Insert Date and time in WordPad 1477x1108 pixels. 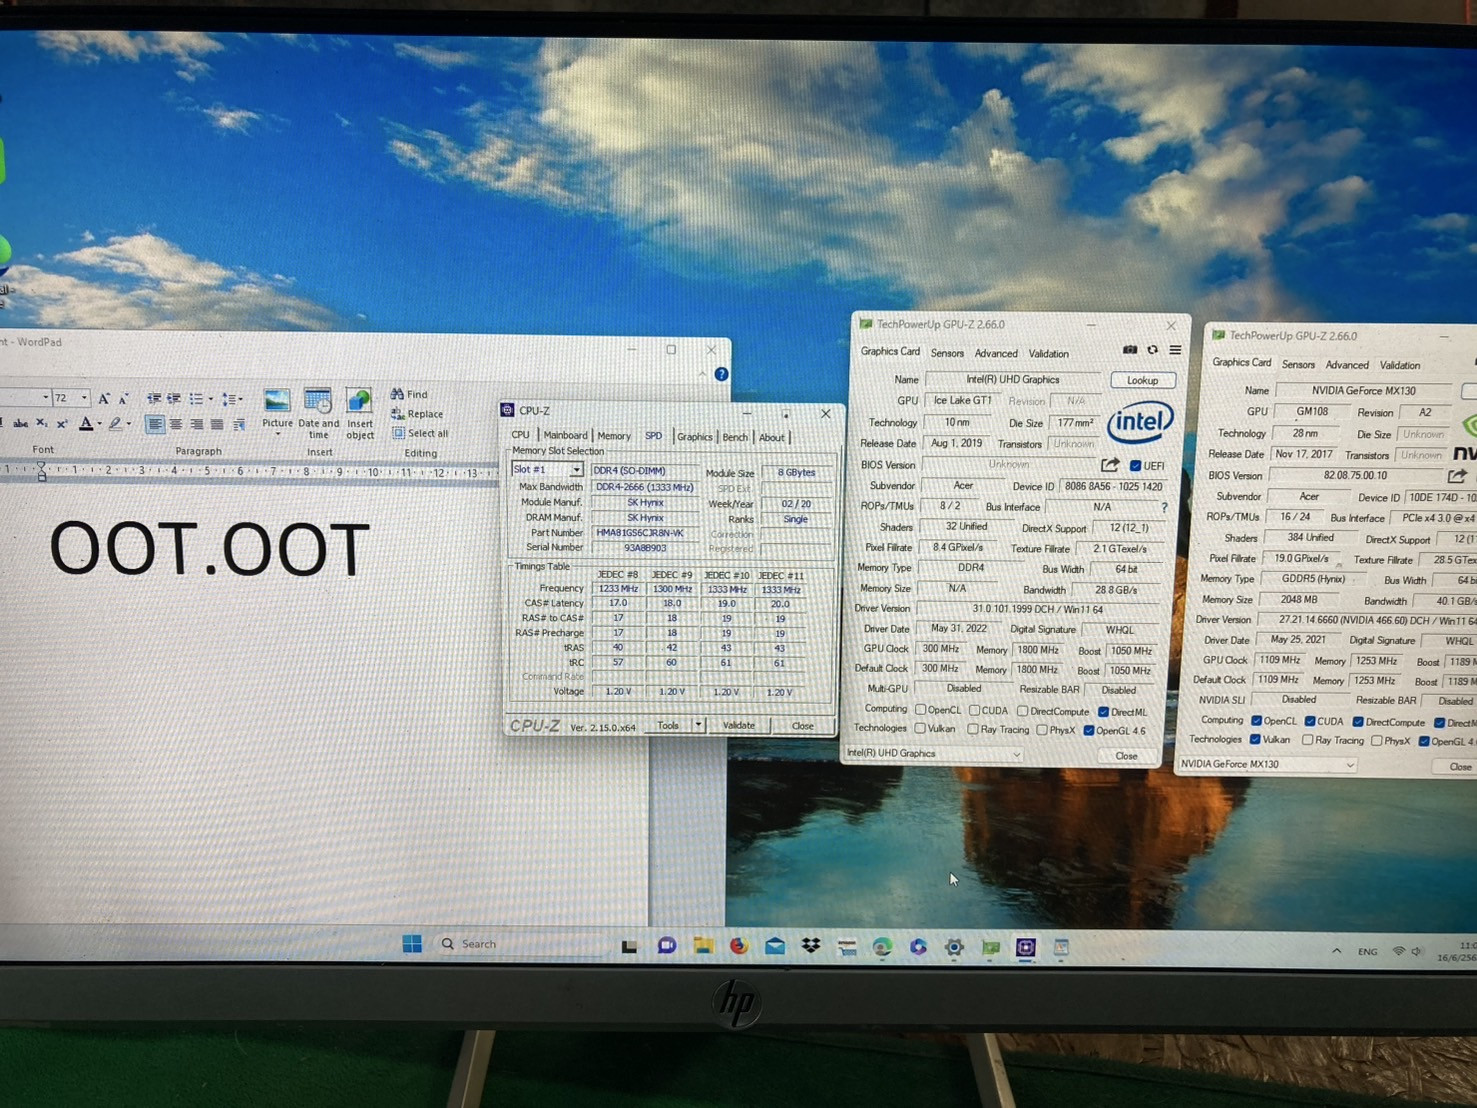[x=318, y=412]
